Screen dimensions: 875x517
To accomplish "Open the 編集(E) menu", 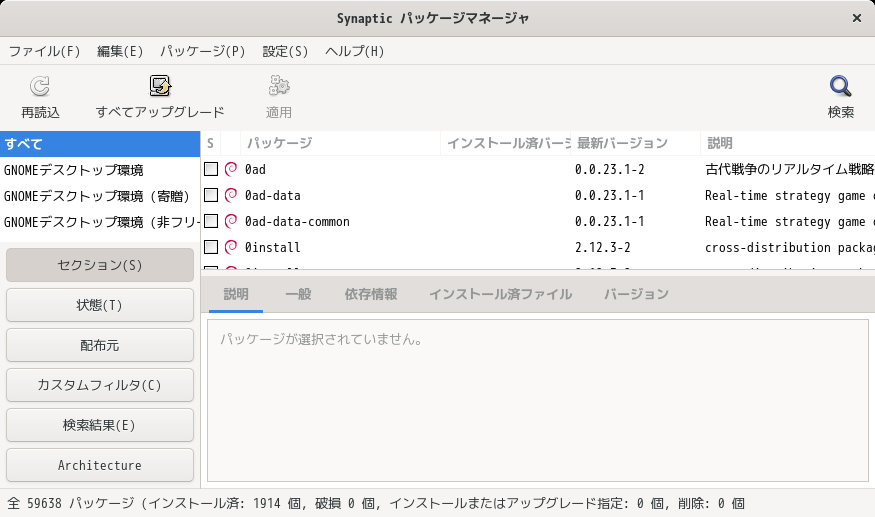I will (x=120, y=51).
